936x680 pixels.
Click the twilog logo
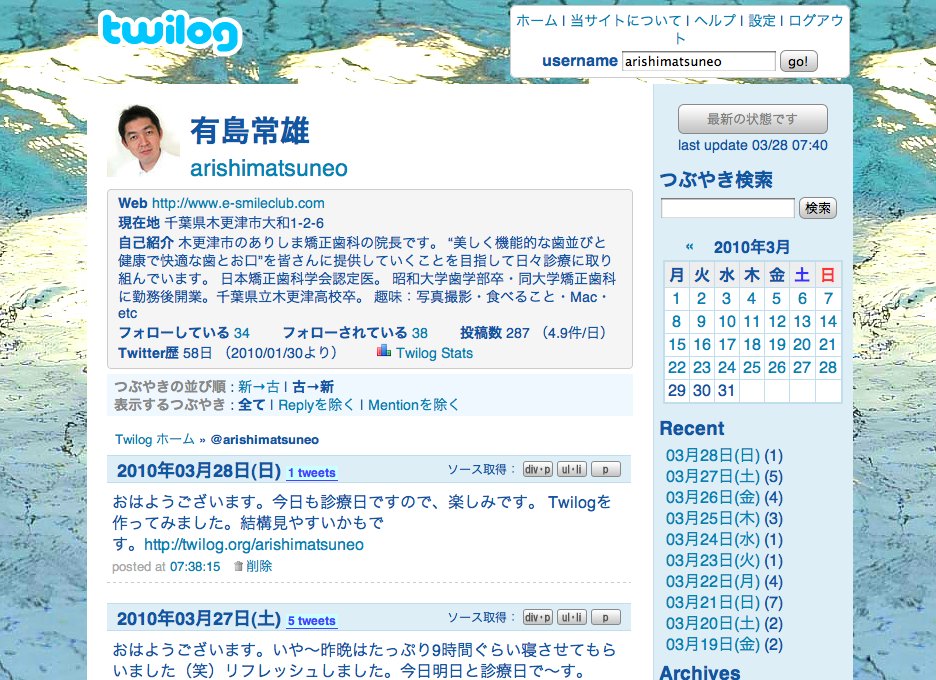click(170, 32)
